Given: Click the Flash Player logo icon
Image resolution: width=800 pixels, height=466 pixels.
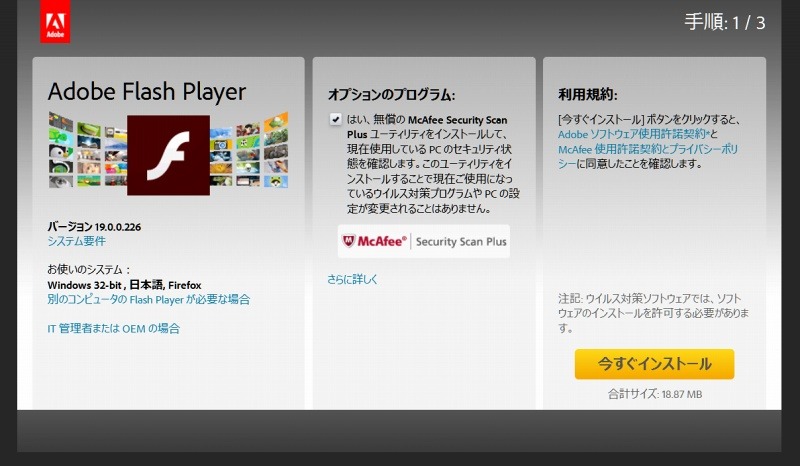Looking at the screenshot, I should click(x=168, y=155).
